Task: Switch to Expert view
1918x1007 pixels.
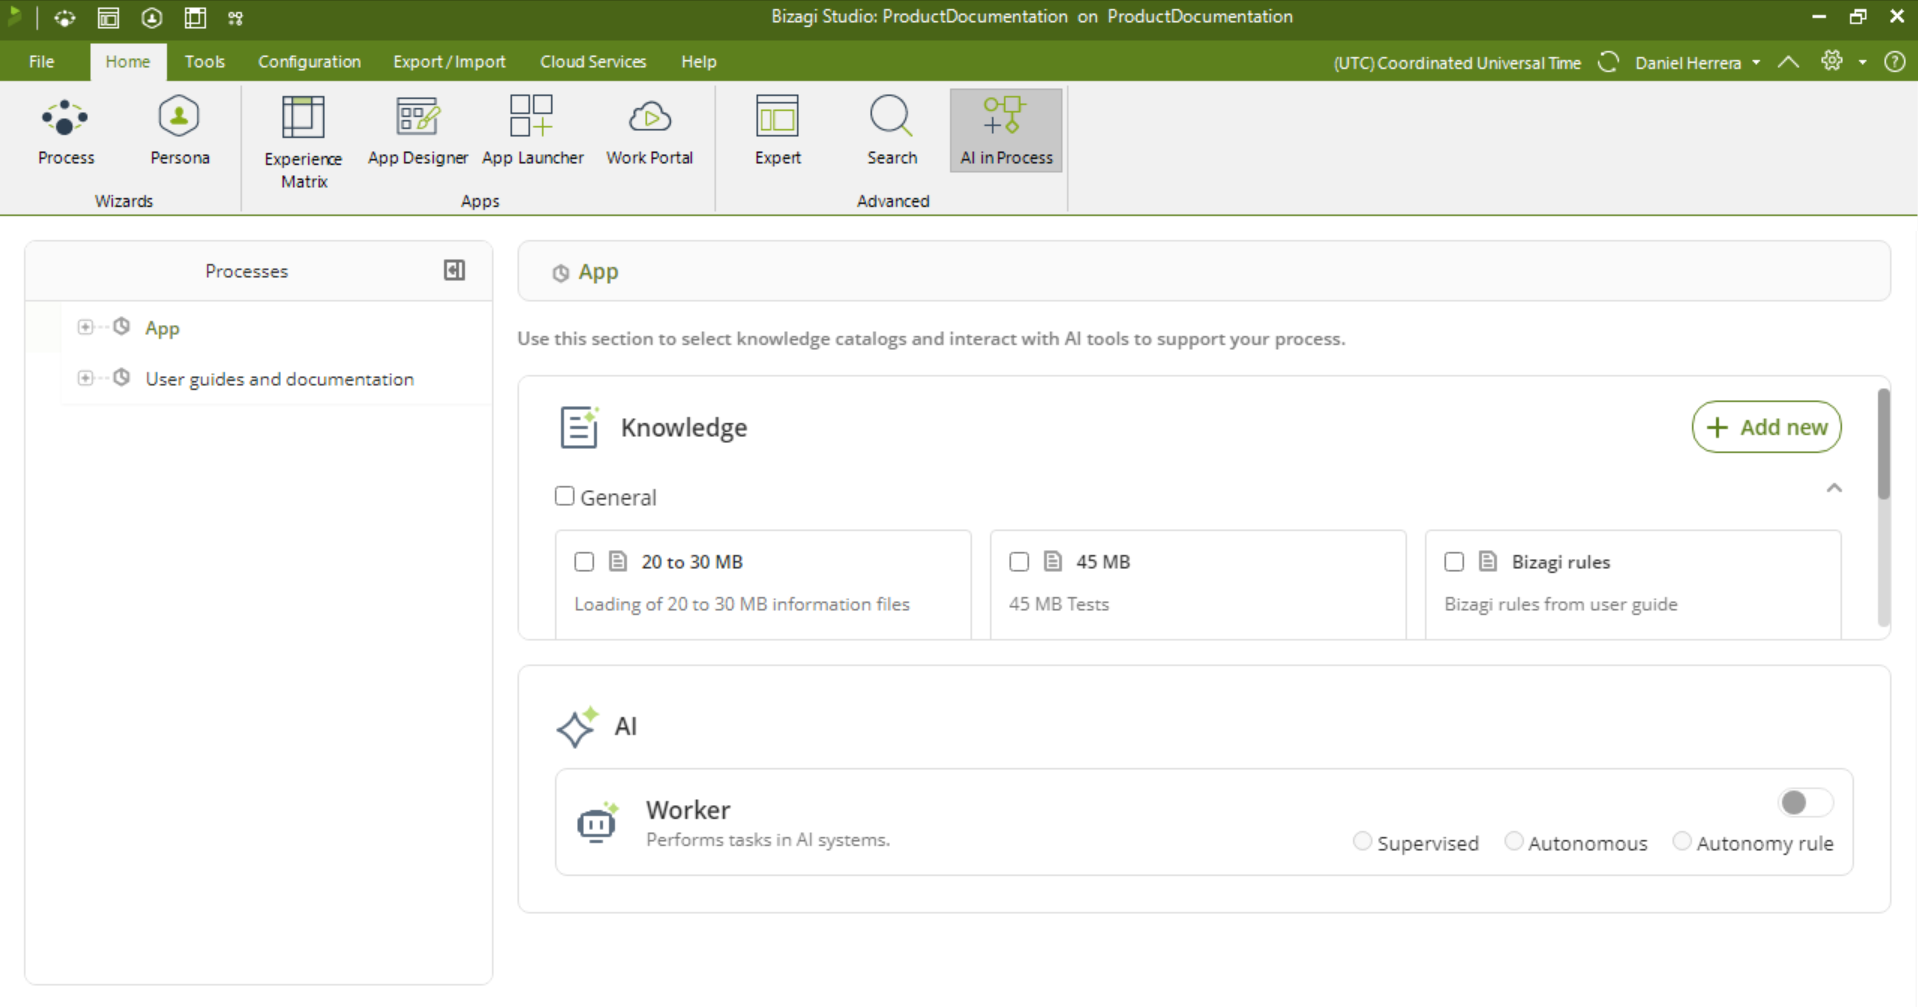Action: pos(777,132)
